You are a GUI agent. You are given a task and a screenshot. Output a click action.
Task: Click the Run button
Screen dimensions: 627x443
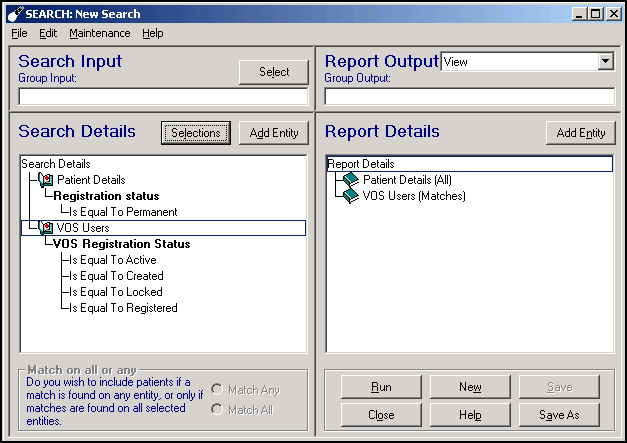click(x=381, y=387)
